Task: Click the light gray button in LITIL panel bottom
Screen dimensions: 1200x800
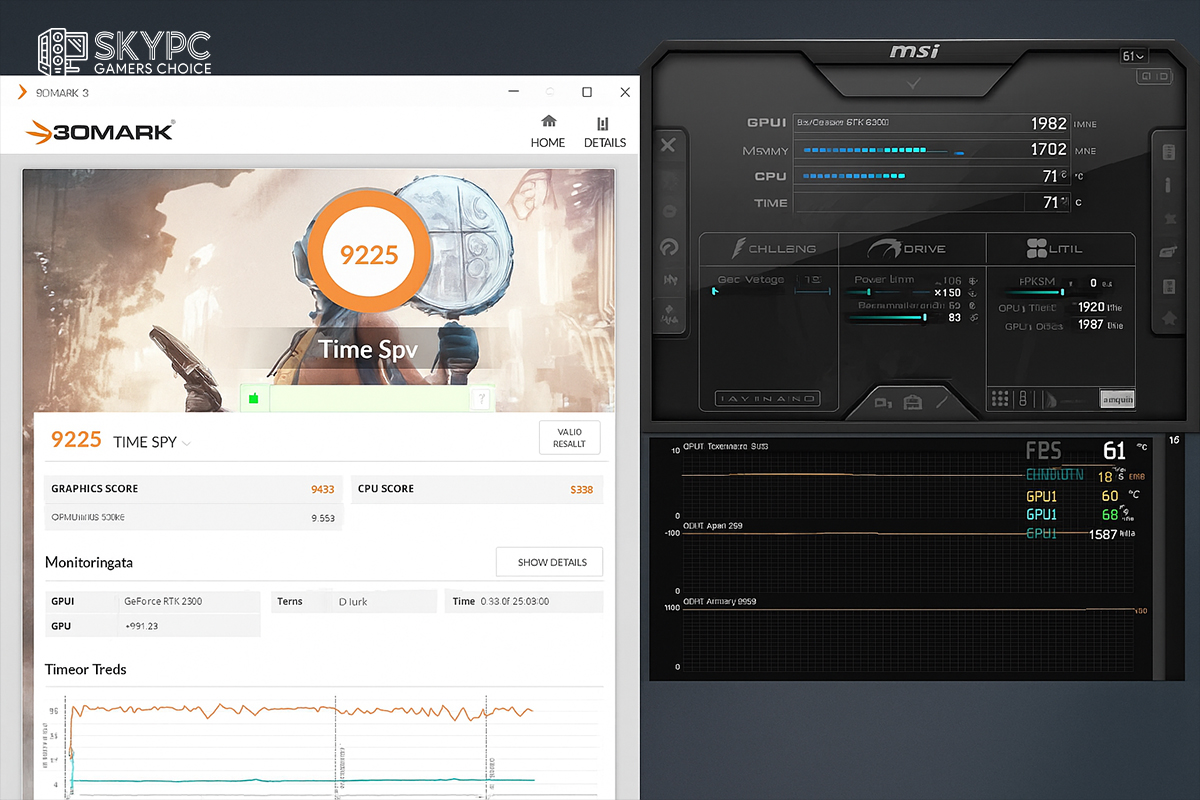Action: [x=1117, y=399]
